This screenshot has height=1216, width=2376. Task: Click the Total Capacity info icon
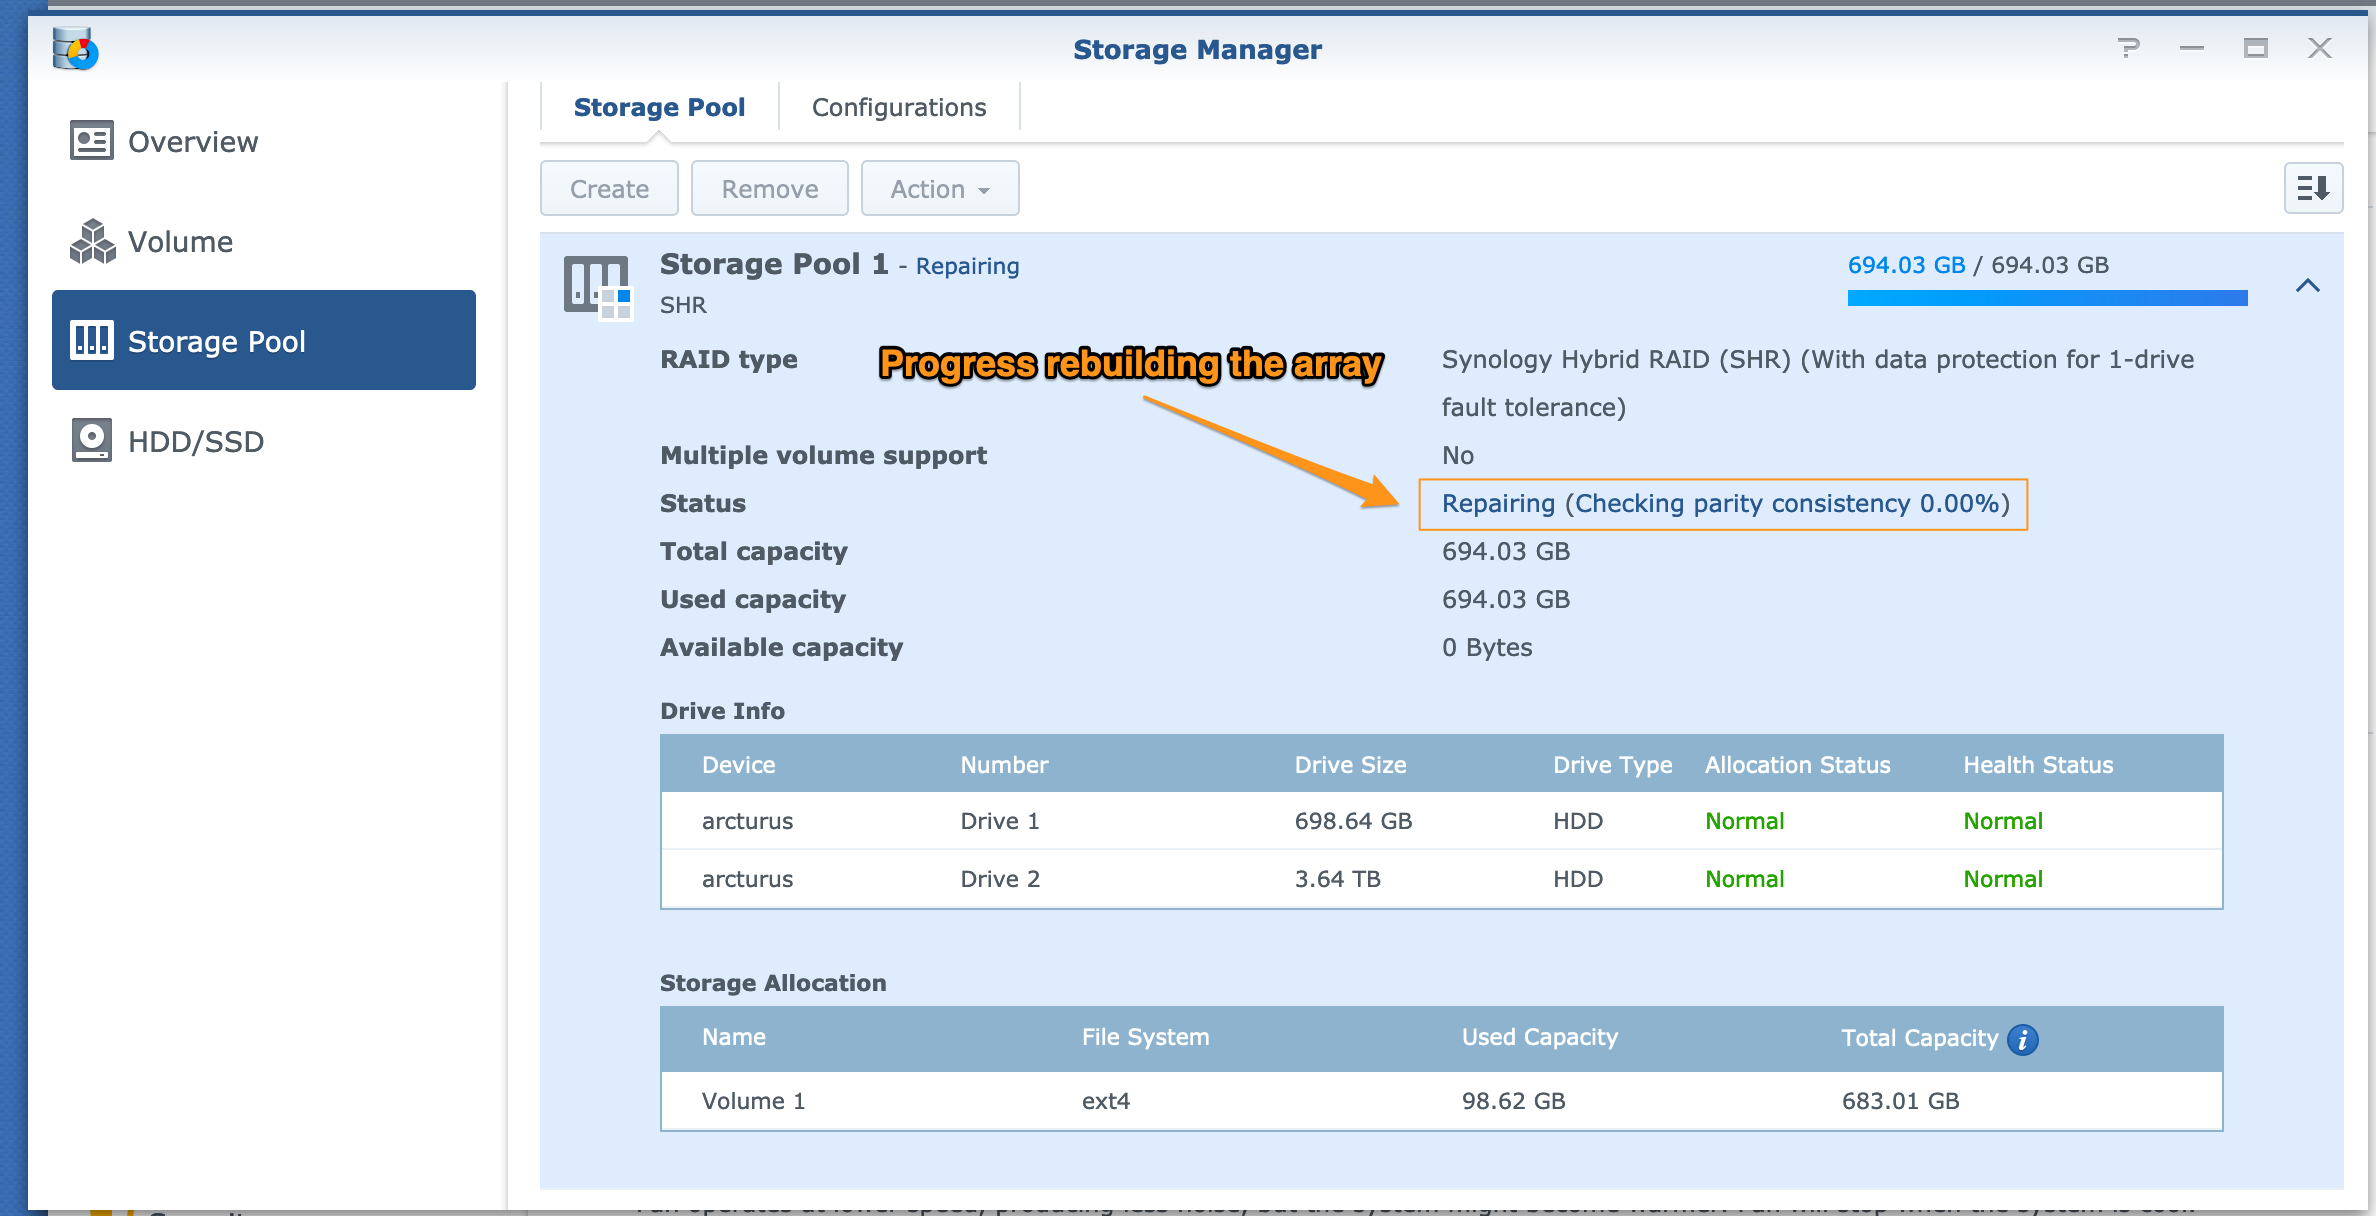[x=2022, y=1039]
